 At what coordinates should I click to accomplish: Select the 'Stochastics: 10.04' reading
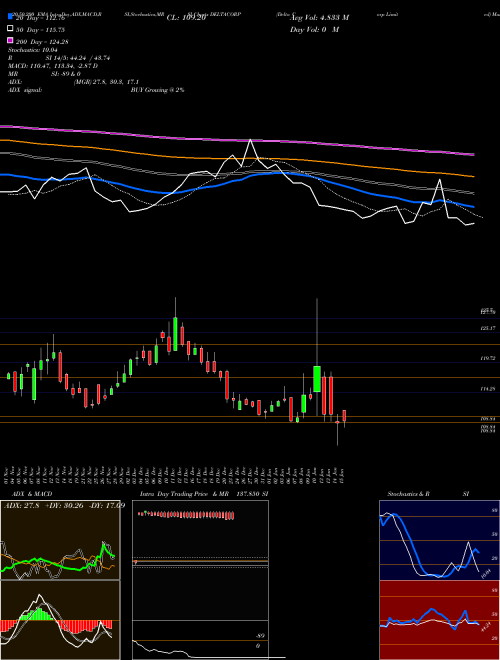[33, 50]
